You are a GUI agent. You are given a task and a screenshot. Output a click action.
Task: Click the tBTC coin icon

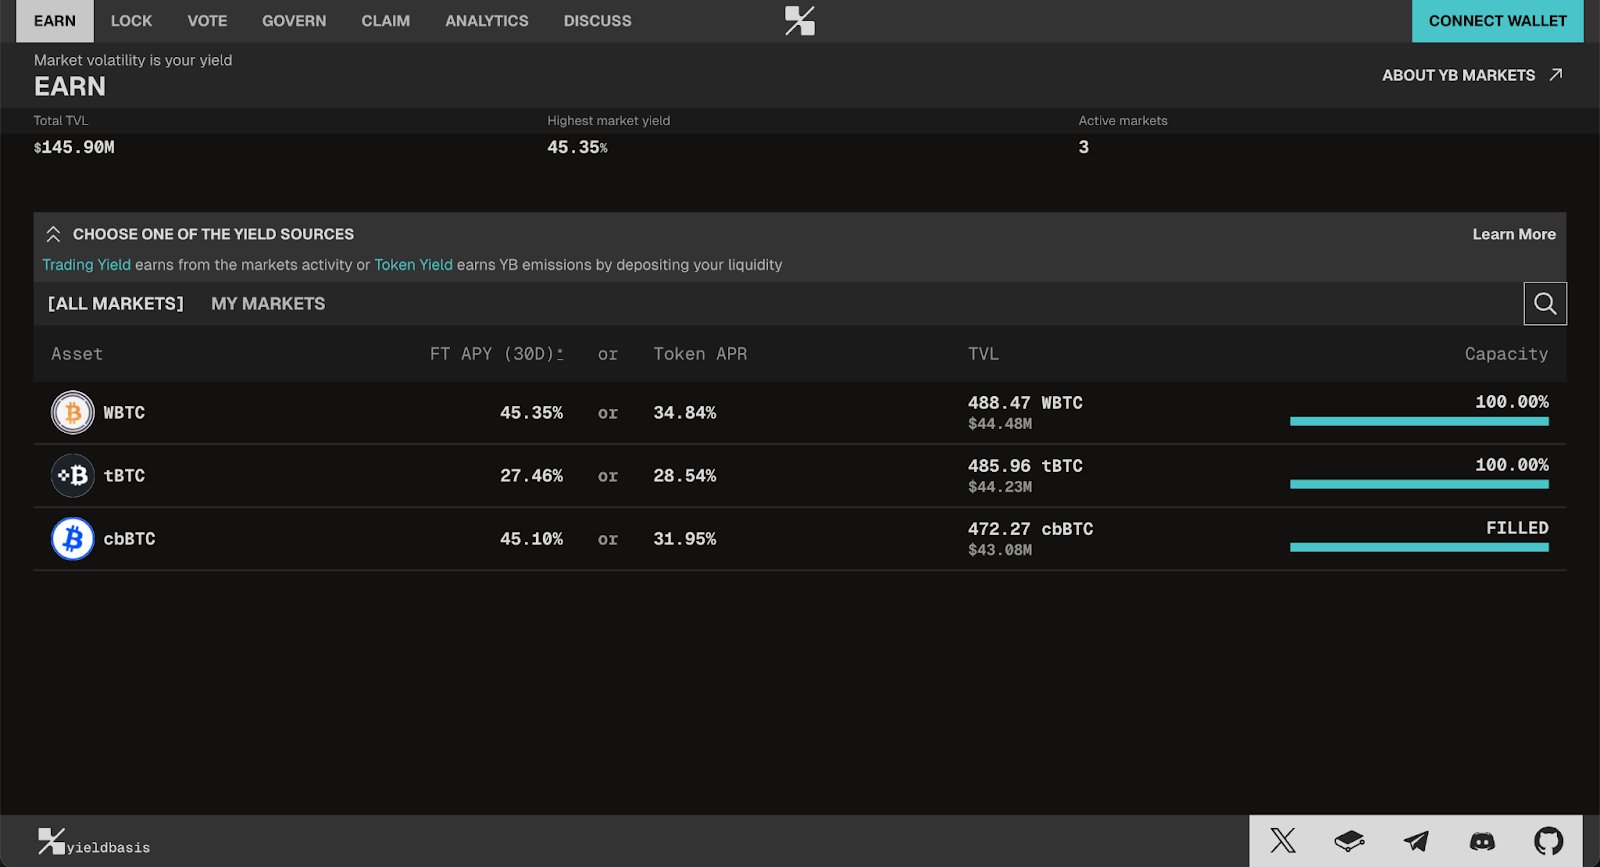[x=73, y=475]
